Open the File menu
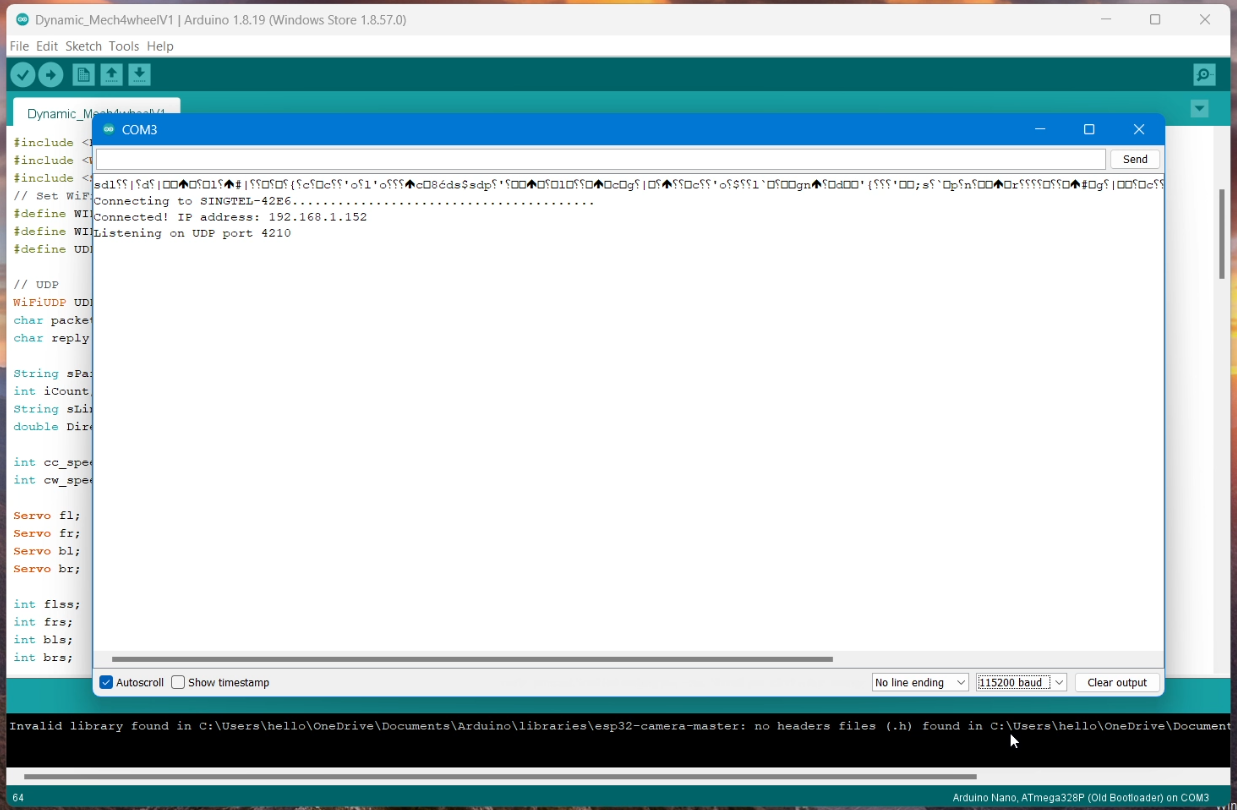This screenshot has height=810, width=1237. (19, 46)
